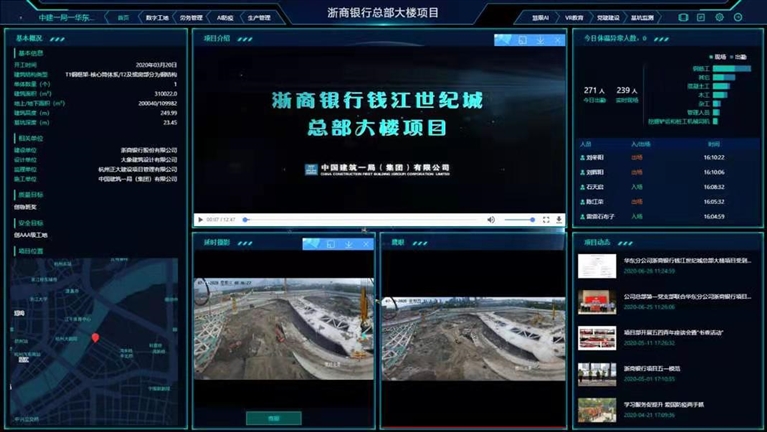767x432 pixels.
Task: Enter fullscreen for intro video
Action: pos(546,220)
